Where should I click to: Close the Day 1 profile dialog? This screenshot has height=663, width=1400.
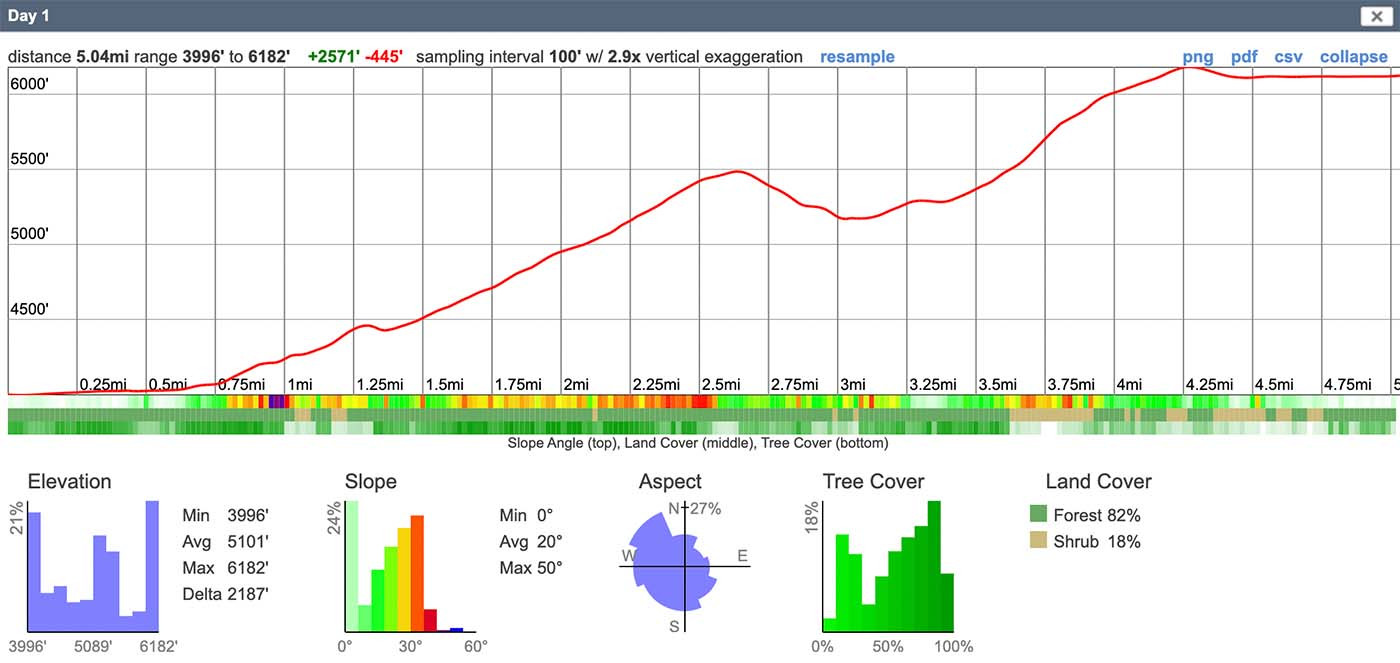(x=1376, y=16)
